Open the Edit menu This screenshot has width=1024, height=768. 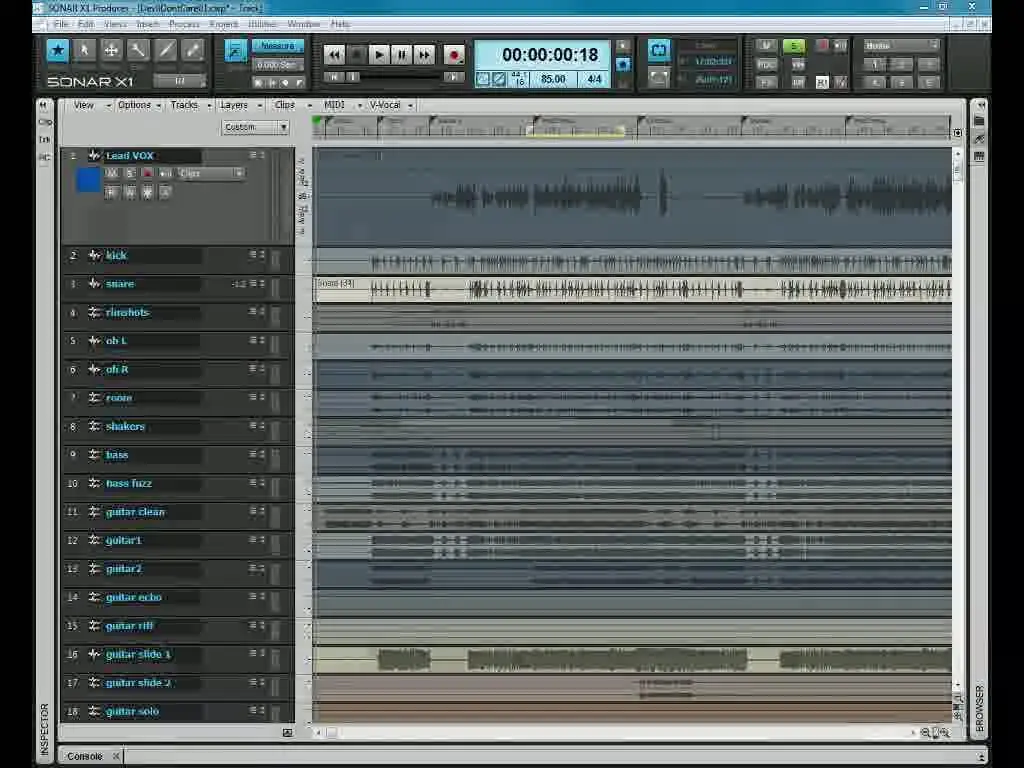tap(86, 24)
